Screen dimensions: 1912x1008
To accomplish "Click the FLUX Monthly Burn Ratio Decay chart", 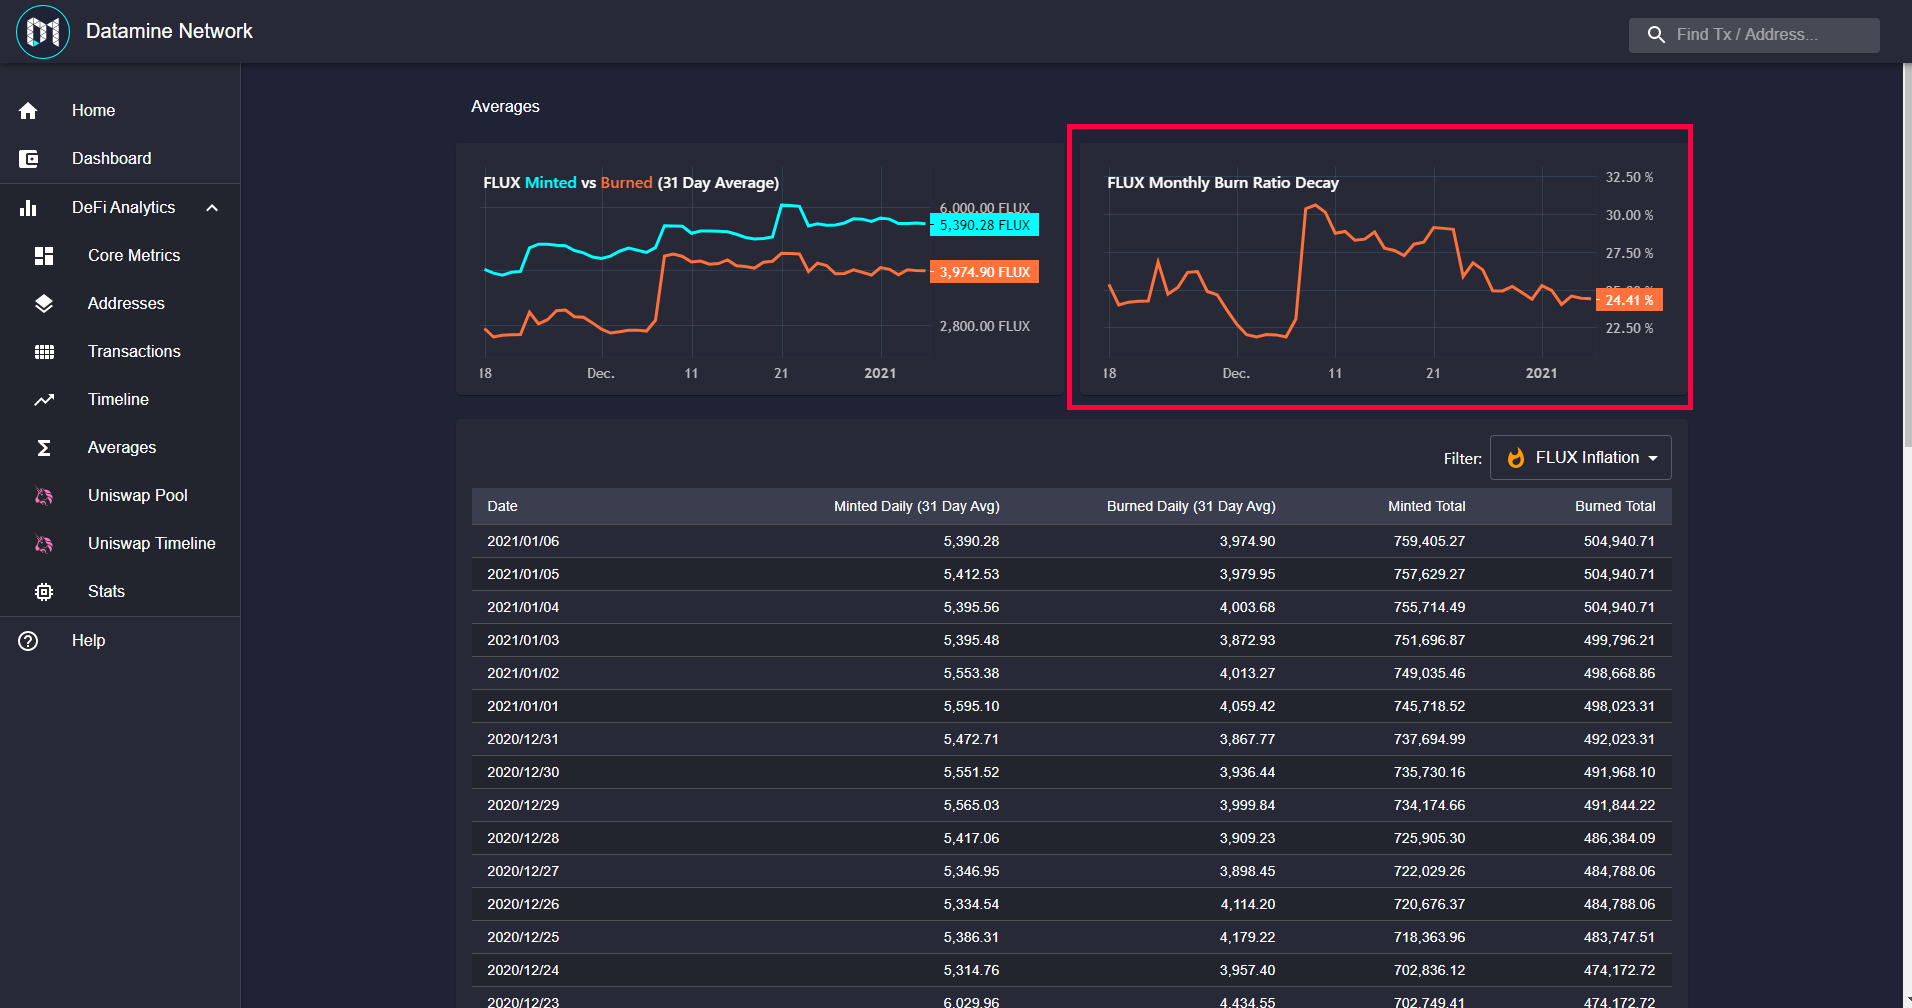I will point(1382,269).
